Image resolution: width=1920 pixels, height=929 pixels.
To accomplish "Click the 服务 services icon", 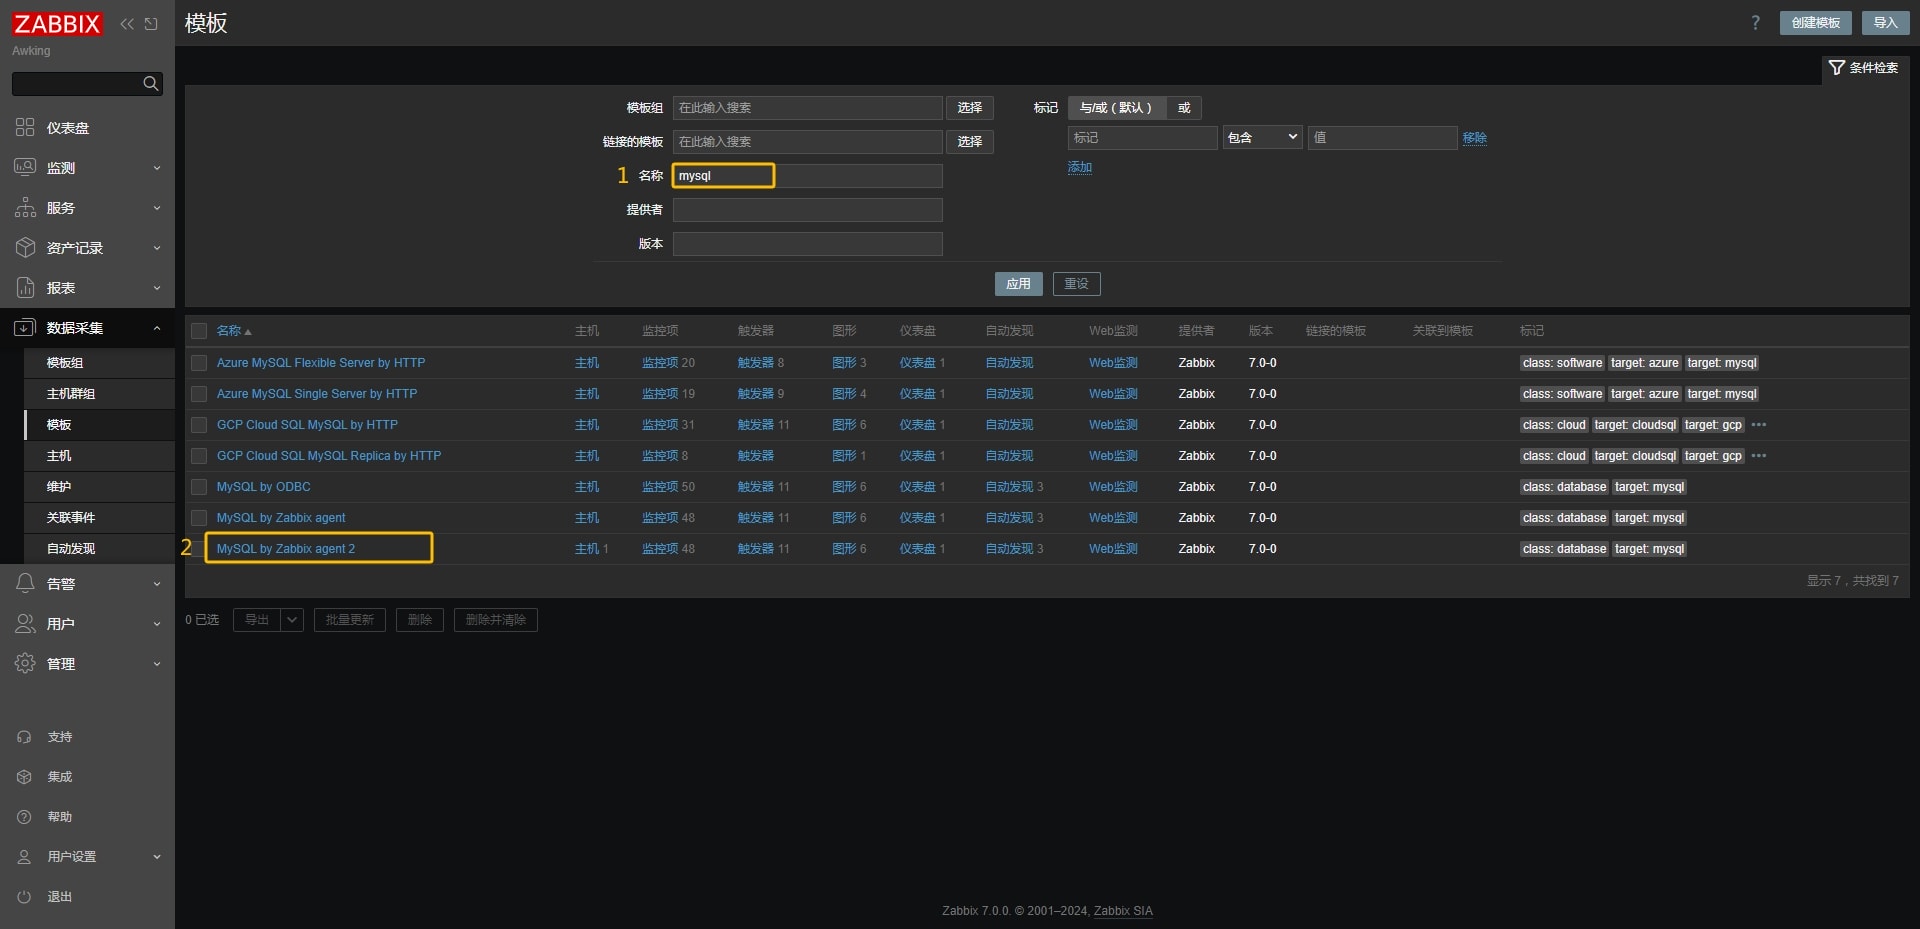I will [x=25, y=208].
